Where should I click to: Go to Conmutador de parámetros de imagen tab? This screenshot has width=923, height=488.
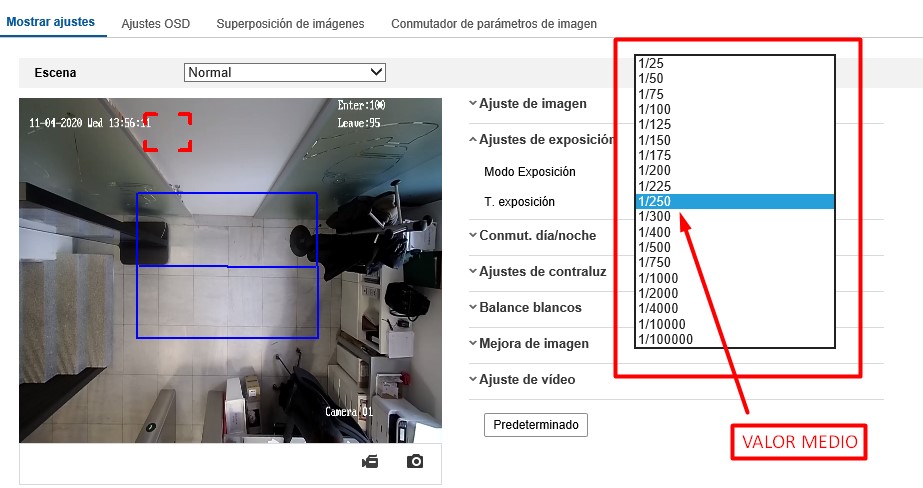pyautogui.click(x=494, y=22)
